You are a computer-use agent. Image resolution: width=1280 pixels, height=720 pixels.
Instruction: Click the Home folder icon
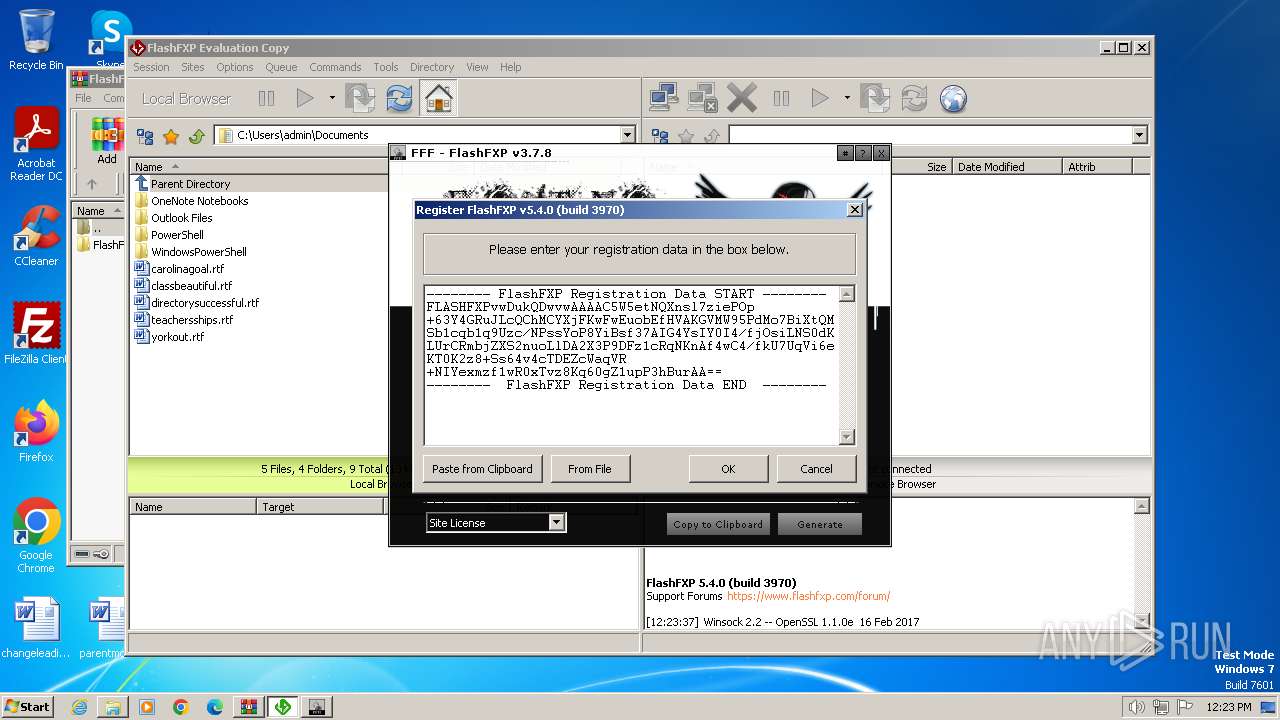tap(438, 98)
